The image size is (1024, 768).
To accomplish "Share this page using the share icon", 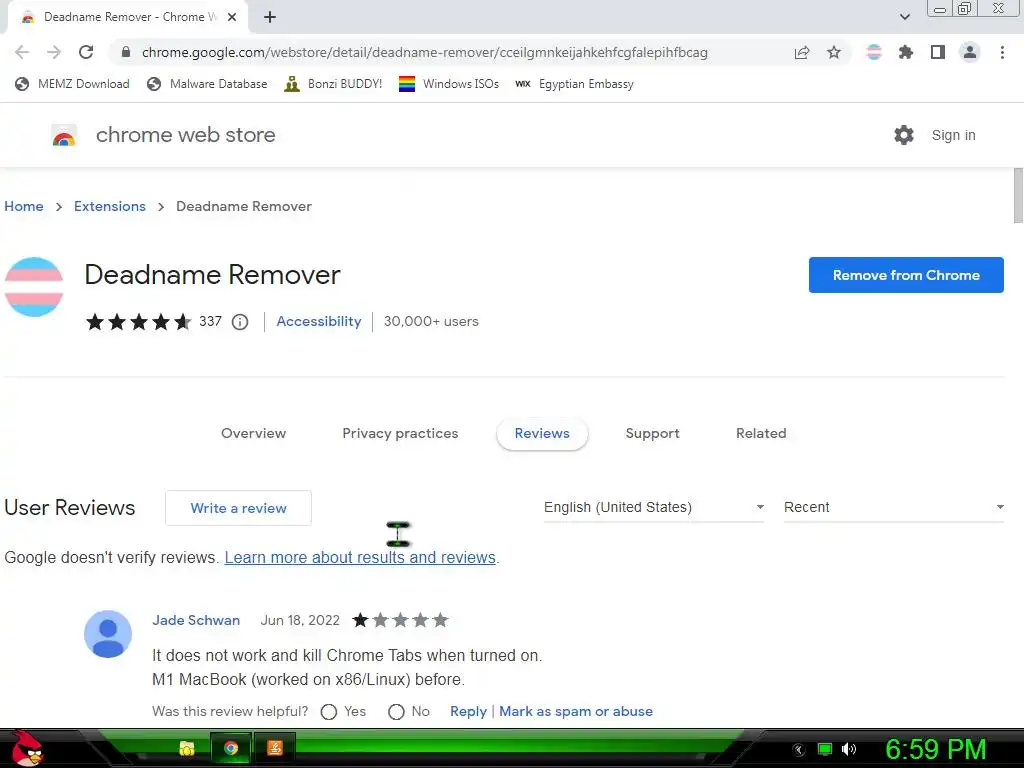I will [x=802, y=52].
